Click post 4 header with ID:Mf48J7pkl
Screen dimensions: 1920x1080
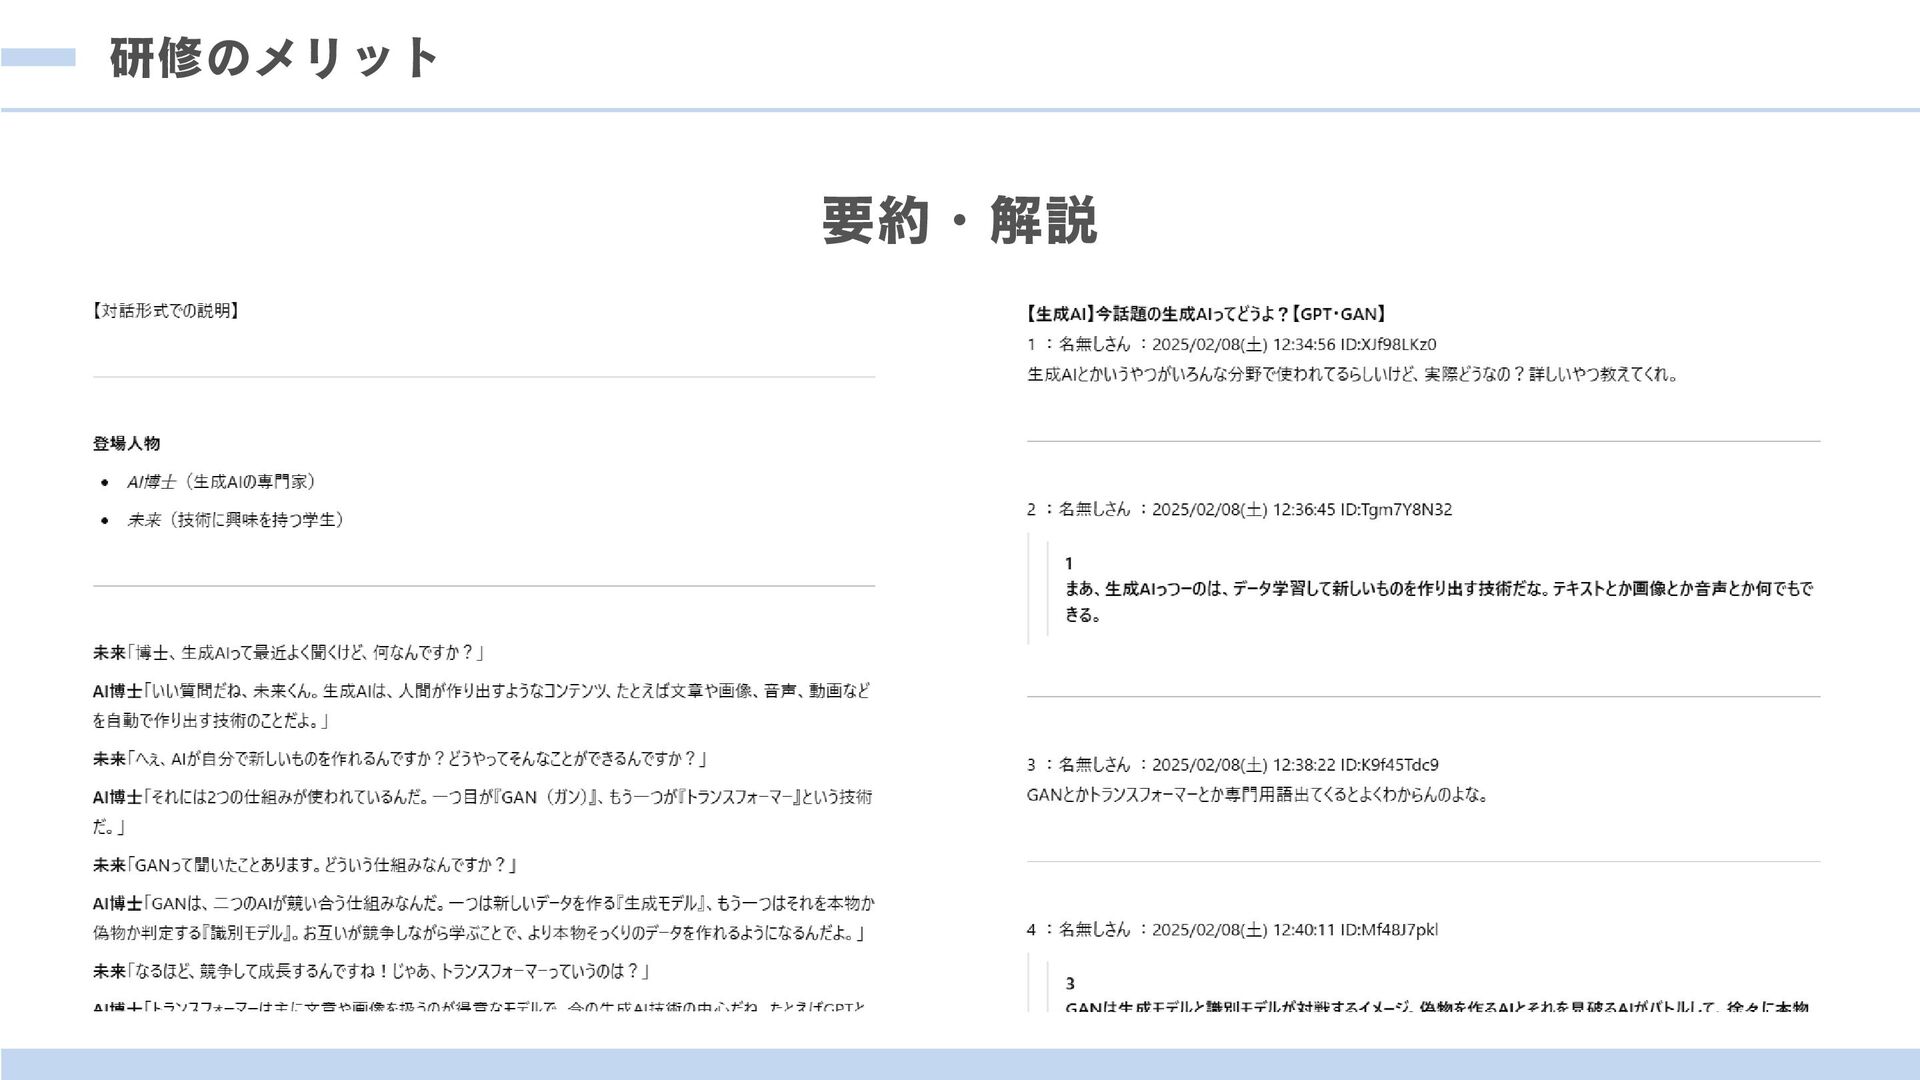click(1232, 930)
